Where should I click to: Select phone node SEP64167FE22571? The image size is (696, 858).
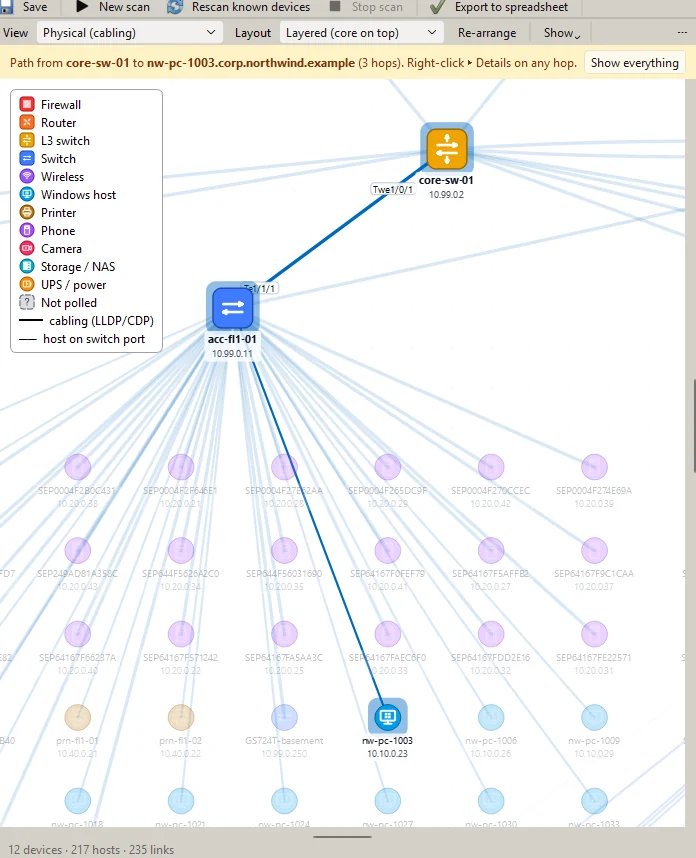(x=594, y=634)
